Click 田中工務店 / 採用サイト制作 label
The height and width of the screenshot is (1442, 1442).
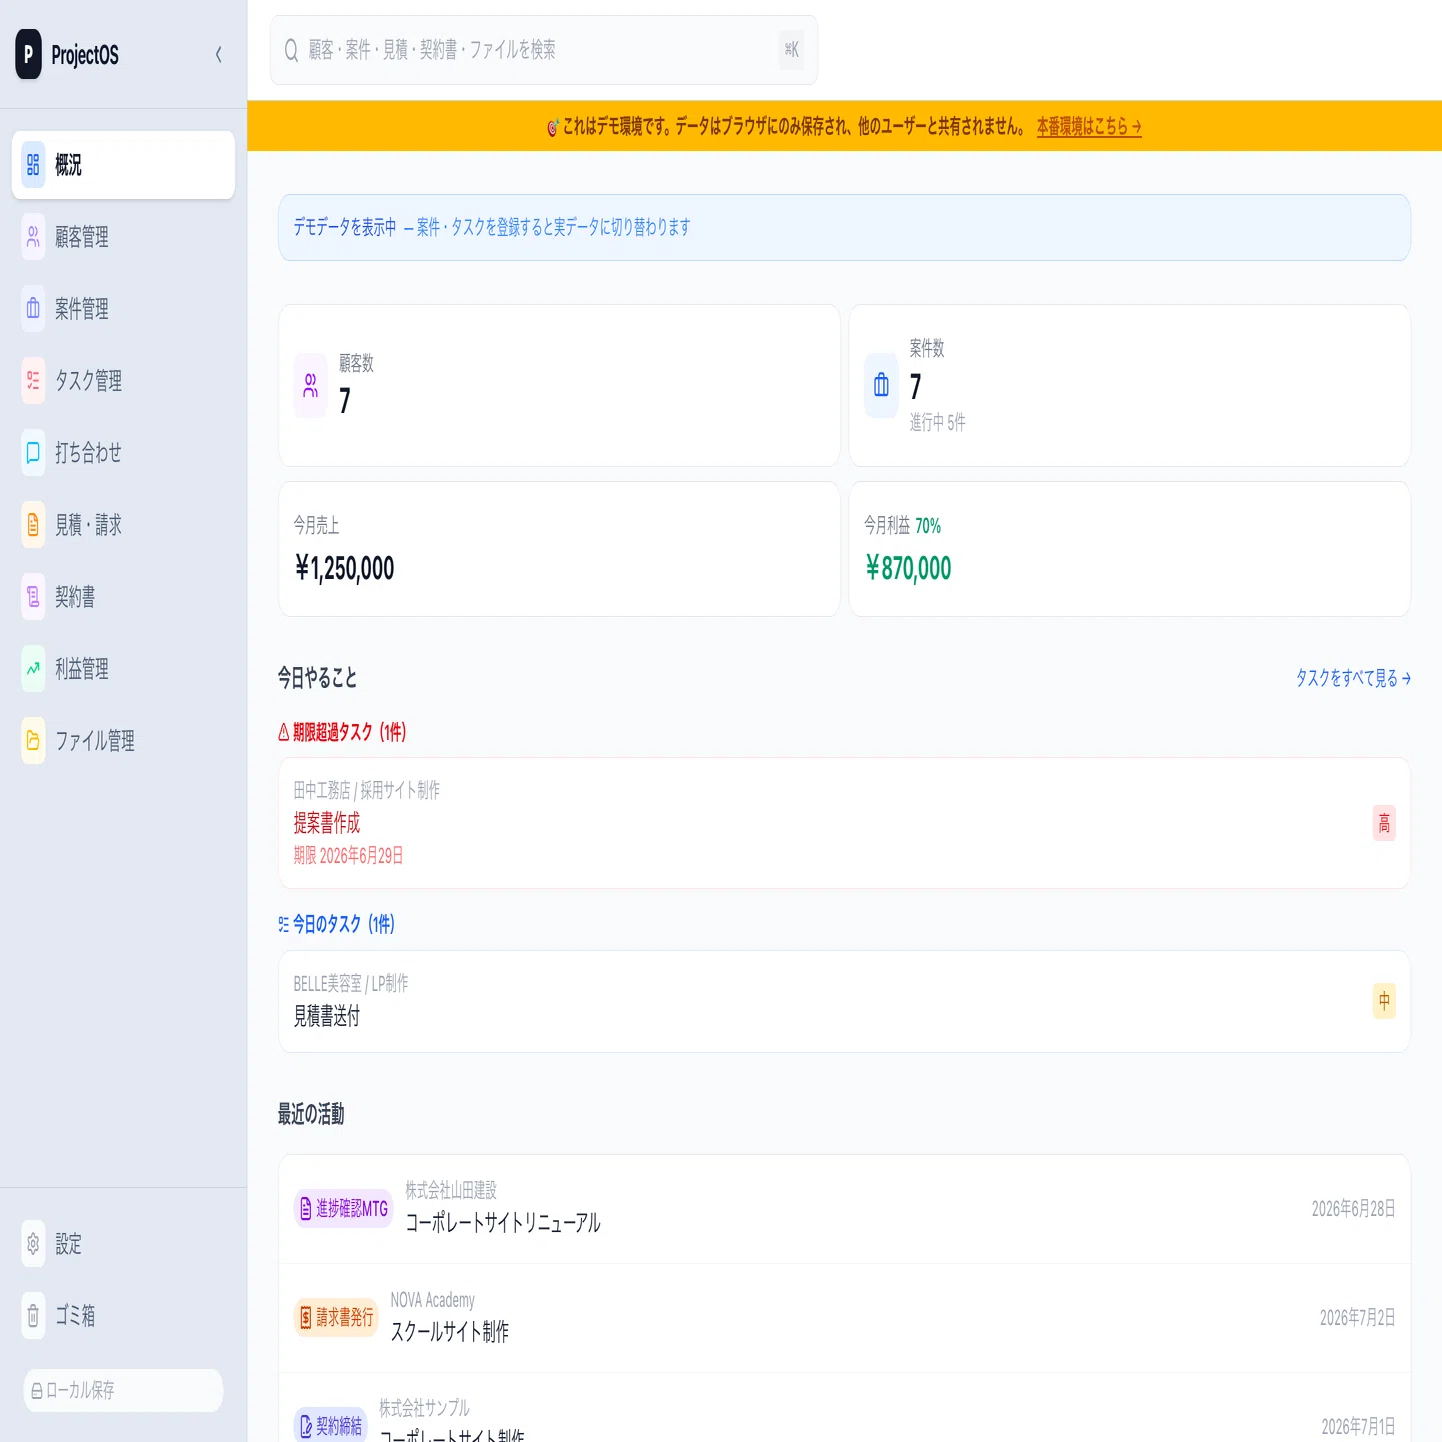click(x=367, y=791)
